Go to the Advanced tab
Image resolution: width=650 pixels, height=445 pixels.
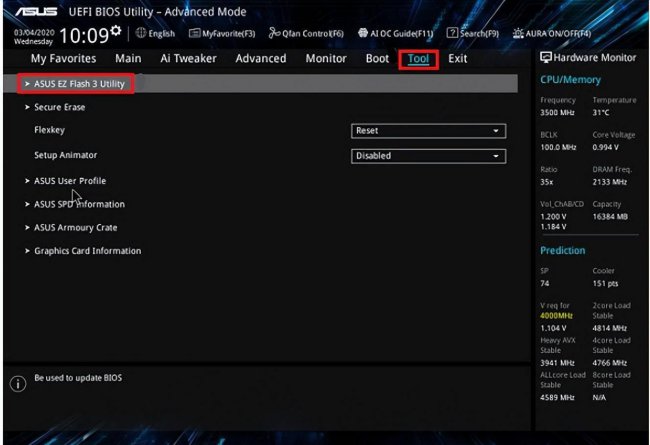[261, 58]
